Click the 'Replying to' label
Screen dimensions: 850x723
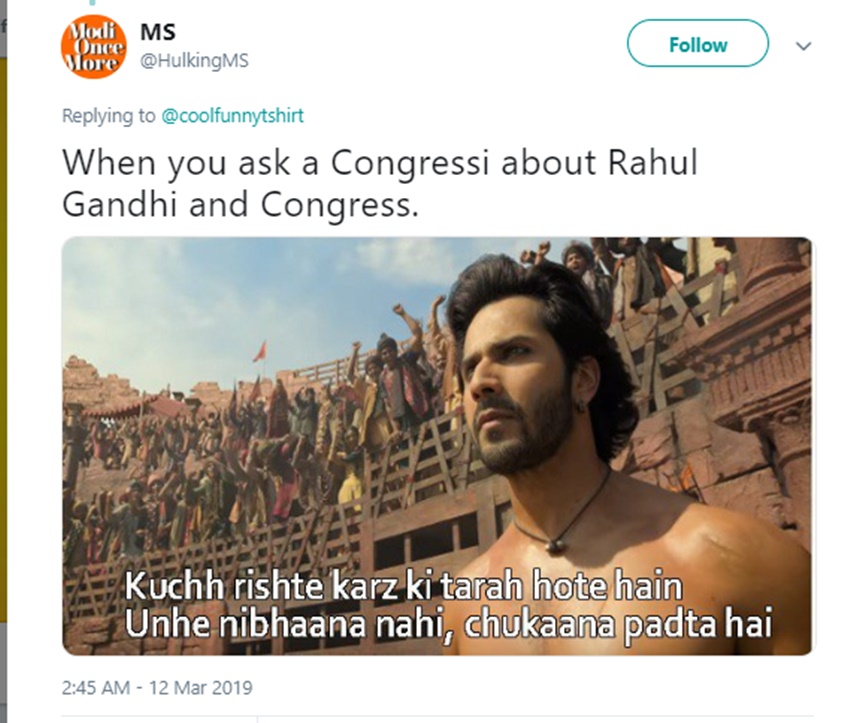(108, 115)
